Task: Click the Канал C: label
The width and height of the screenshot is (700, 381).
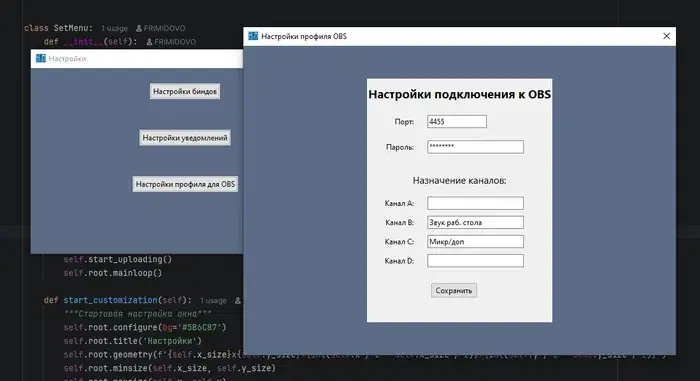Action: [399, 242]
